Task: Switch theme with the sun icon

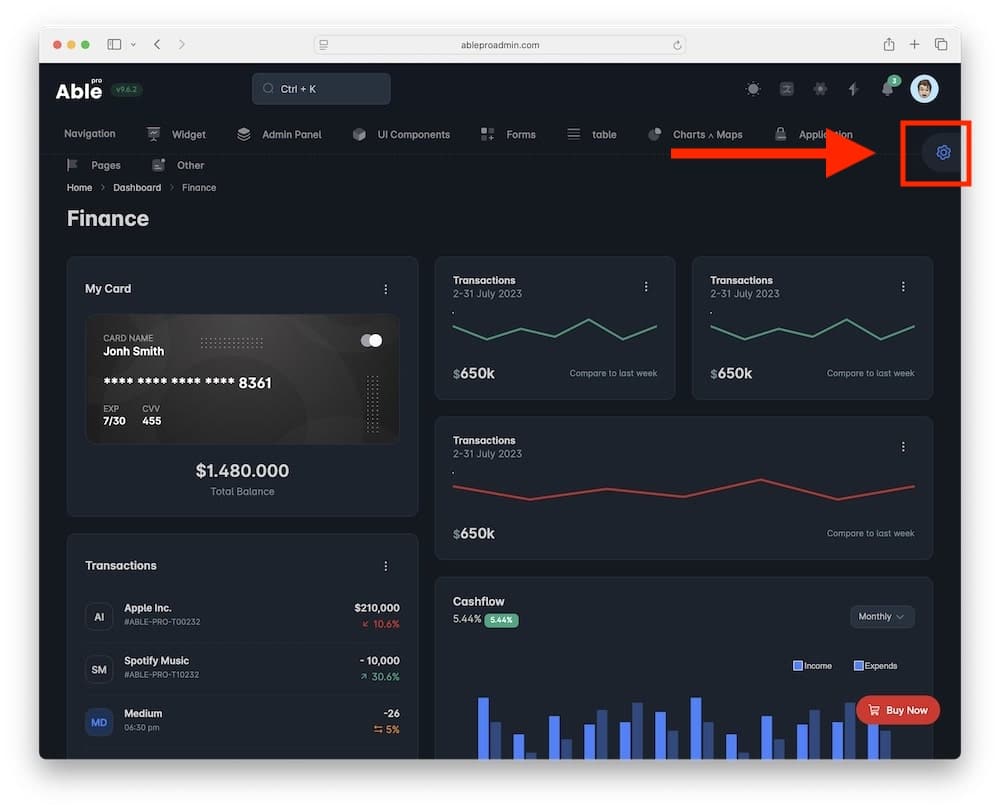Action: tap(753, 89)
